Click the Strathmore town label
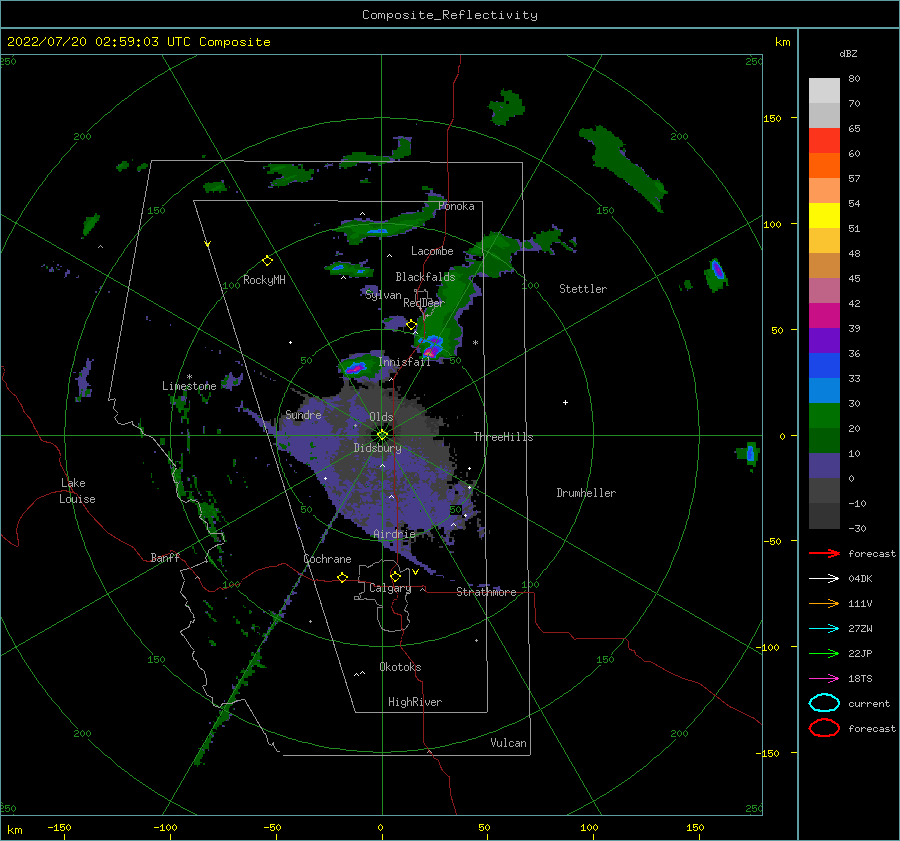The width and height of the screenshot is (900, 841). click(486, 592)
